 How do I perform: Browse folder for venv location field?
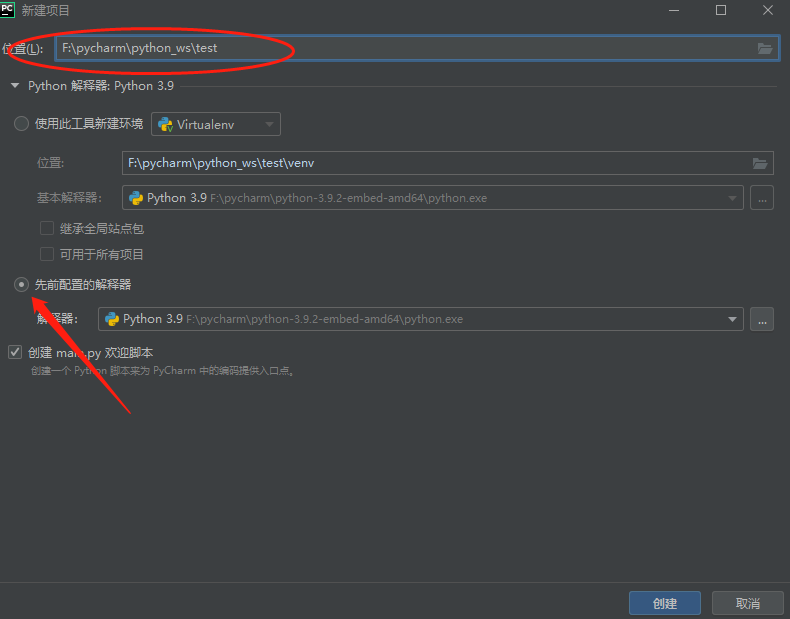[x=760, y=163]
